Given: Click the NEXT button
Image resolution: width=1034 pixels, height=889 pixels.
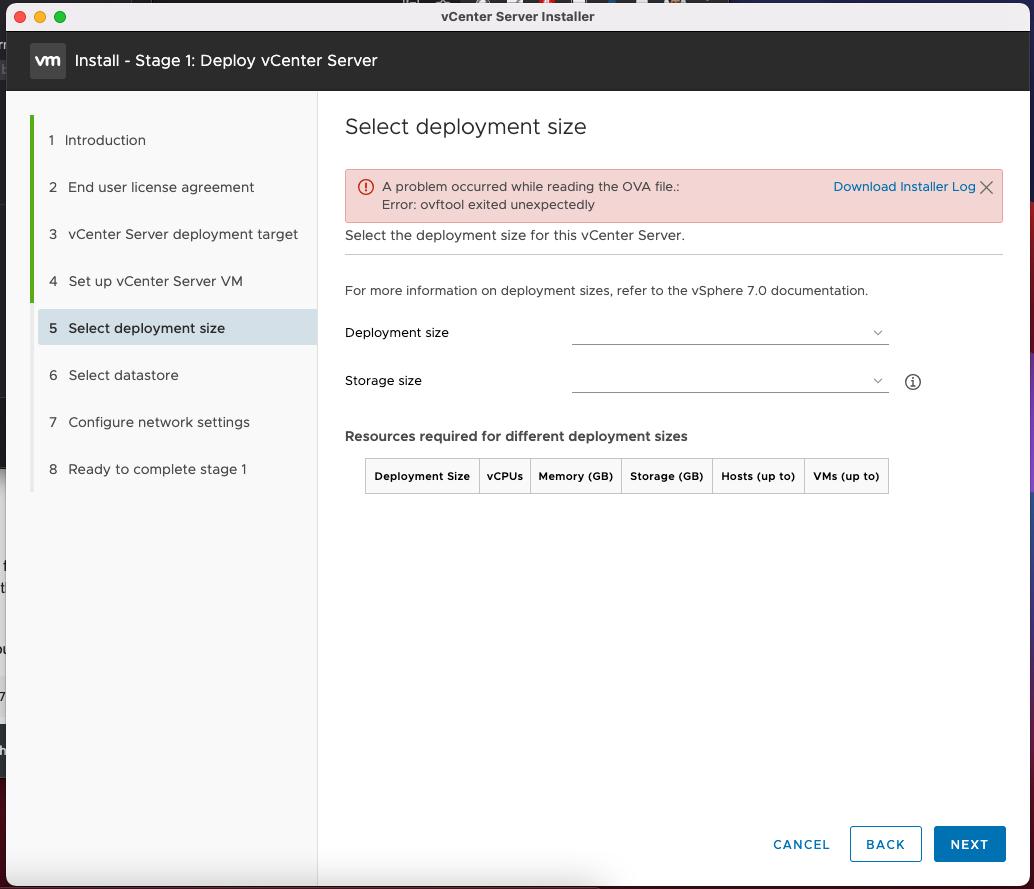Looking at the screenshot, I should pyautogui.click(x=969, y=844).
